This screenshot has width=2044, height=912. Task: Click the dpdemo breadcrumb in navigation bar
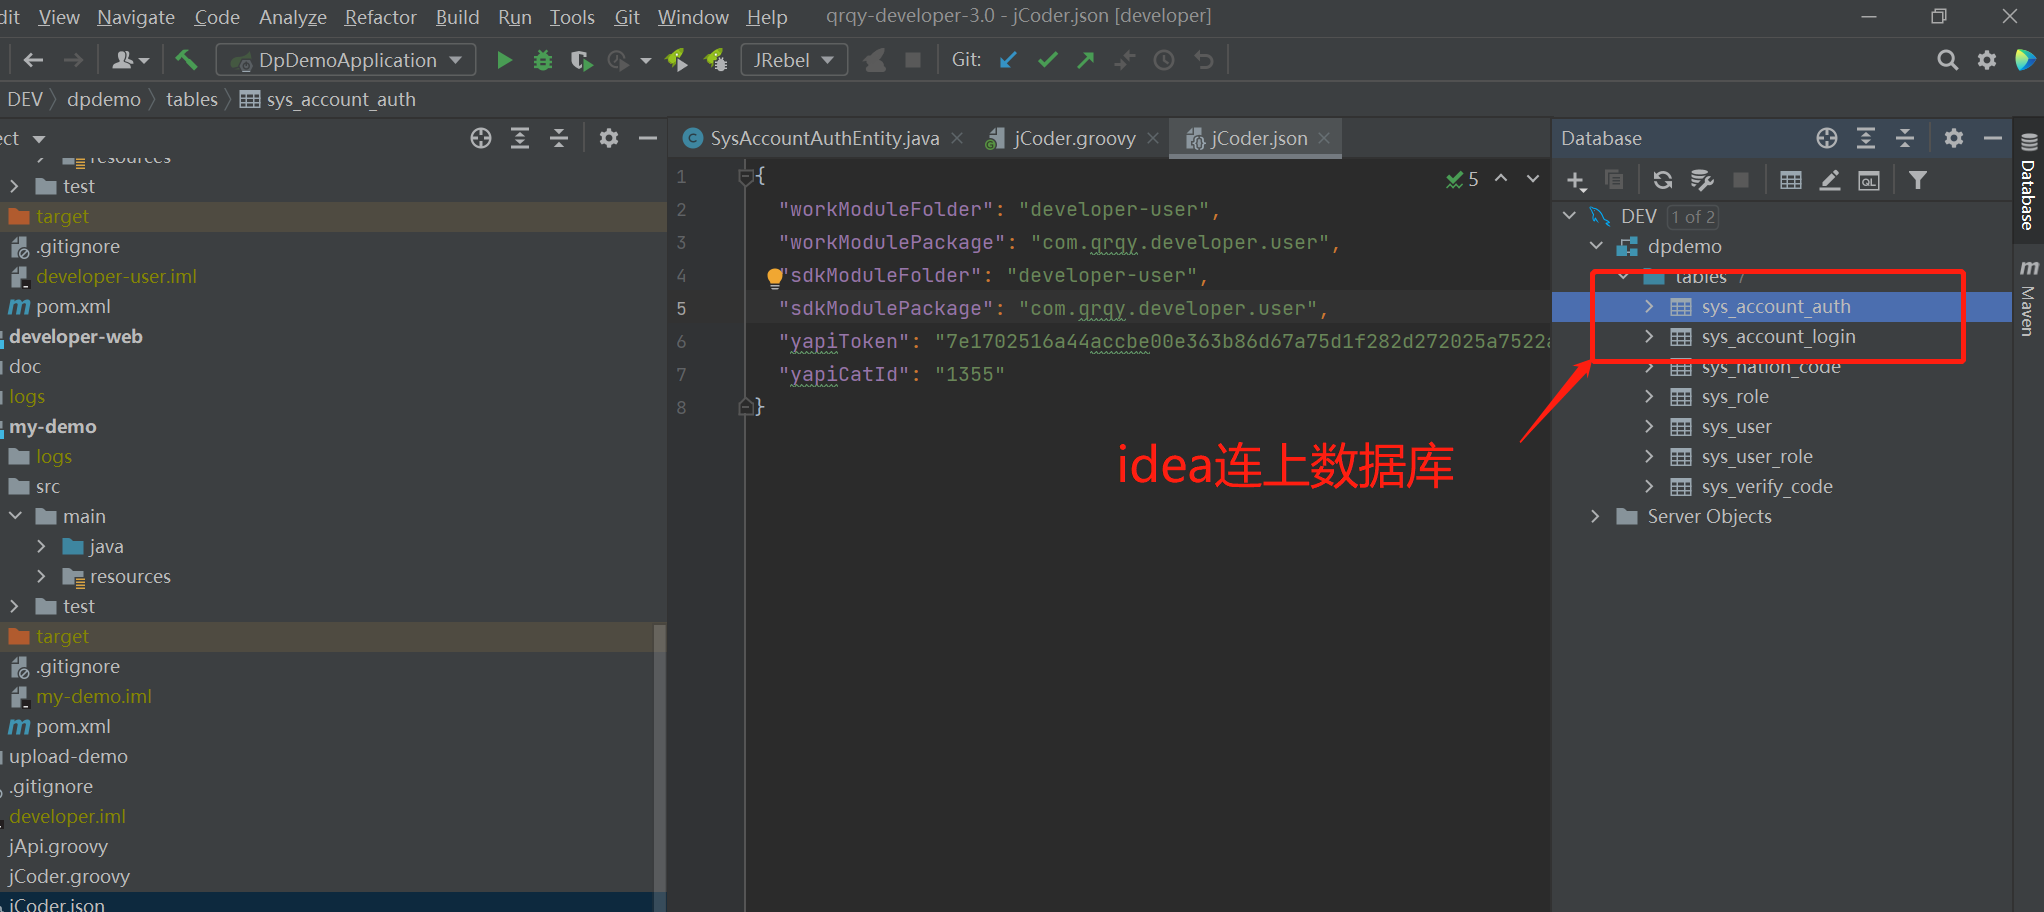point(104,100)
